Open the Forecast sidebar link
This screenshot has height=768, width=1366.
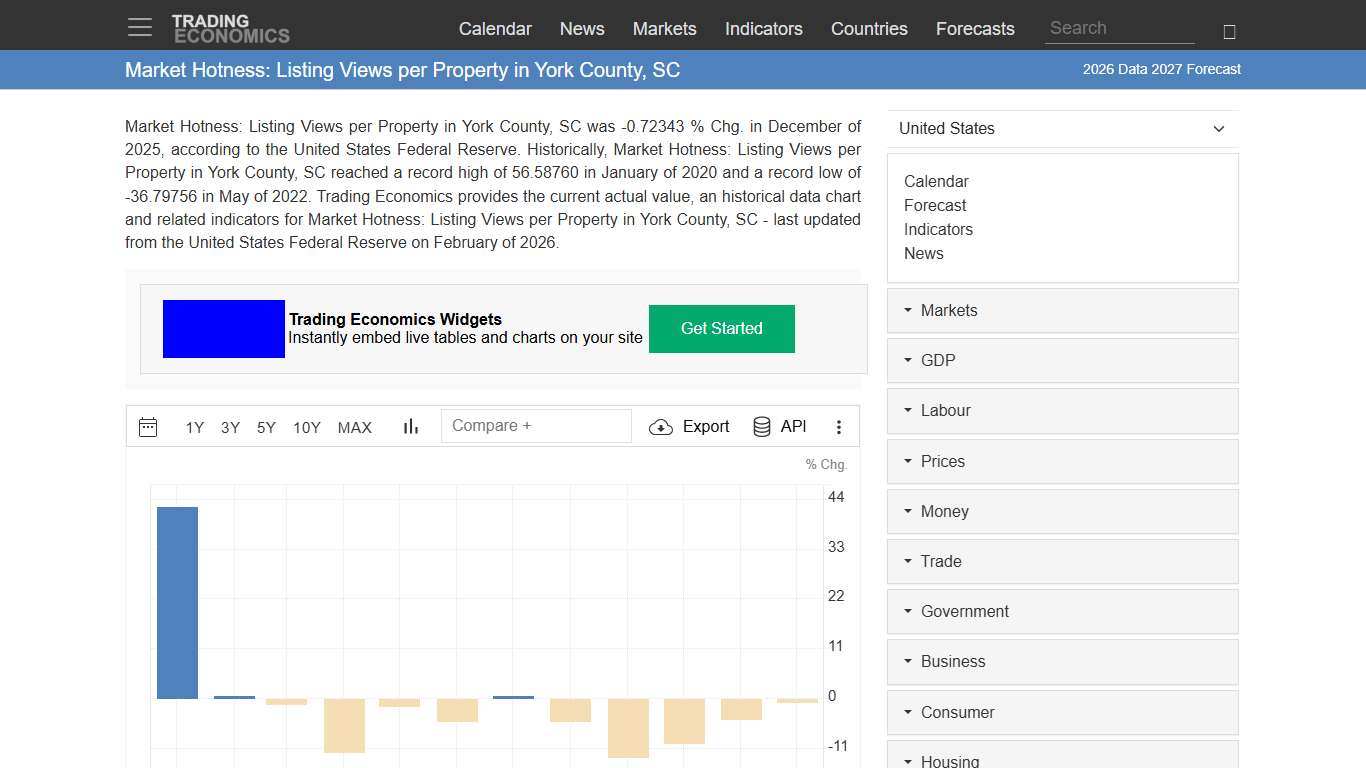(x=935, y=205)
